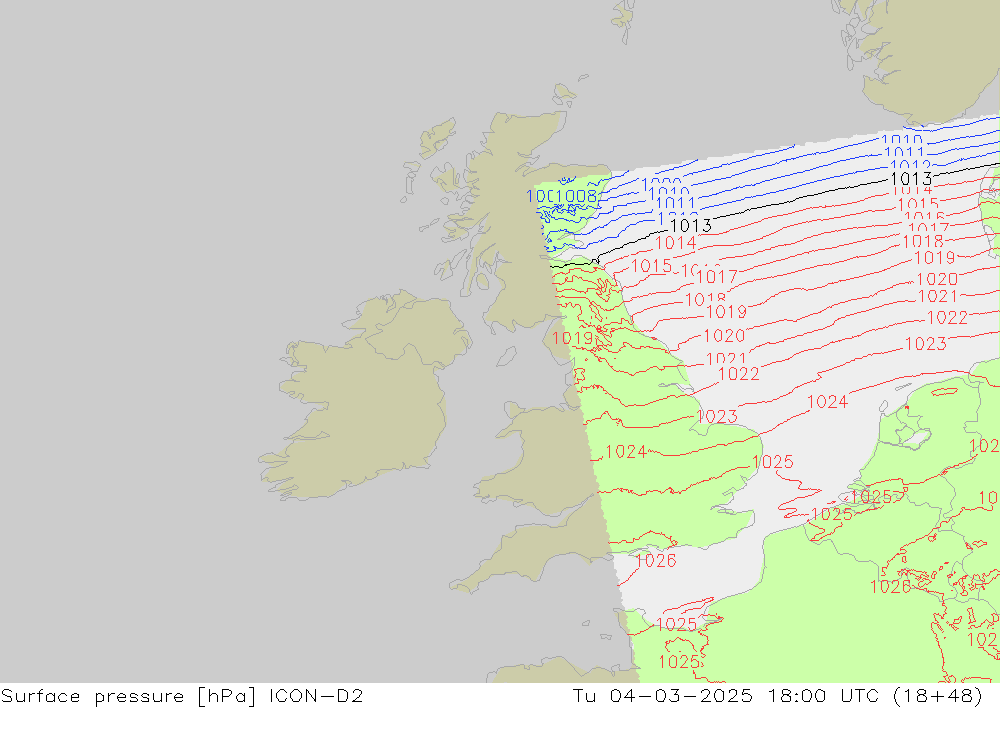
Task: Click the easternmost 1018 isobar label
Action: (923, 241)
